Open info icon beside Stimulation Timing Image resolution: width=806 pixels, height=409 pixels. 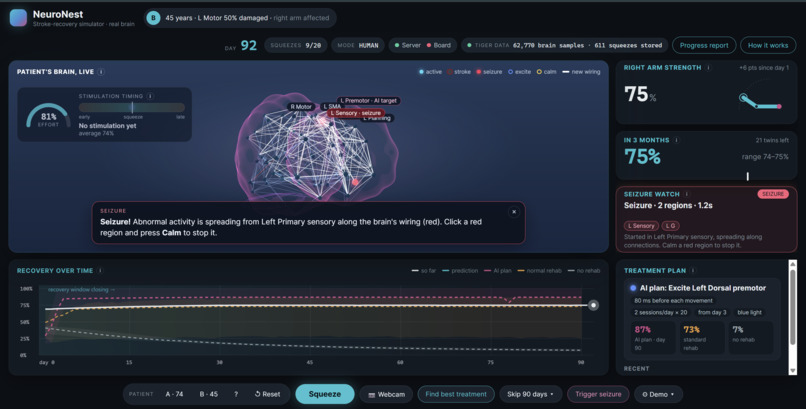[150, 96]
